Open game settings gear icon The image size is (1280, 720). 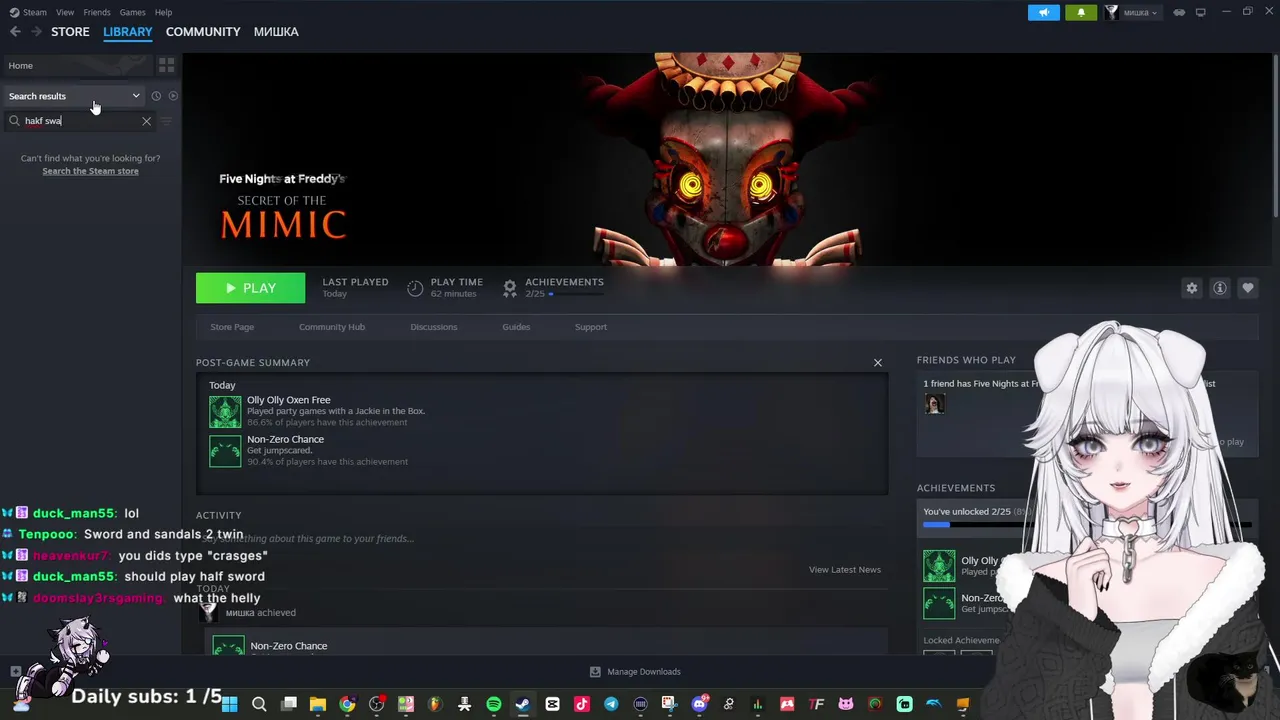[x=1191, y=288]
